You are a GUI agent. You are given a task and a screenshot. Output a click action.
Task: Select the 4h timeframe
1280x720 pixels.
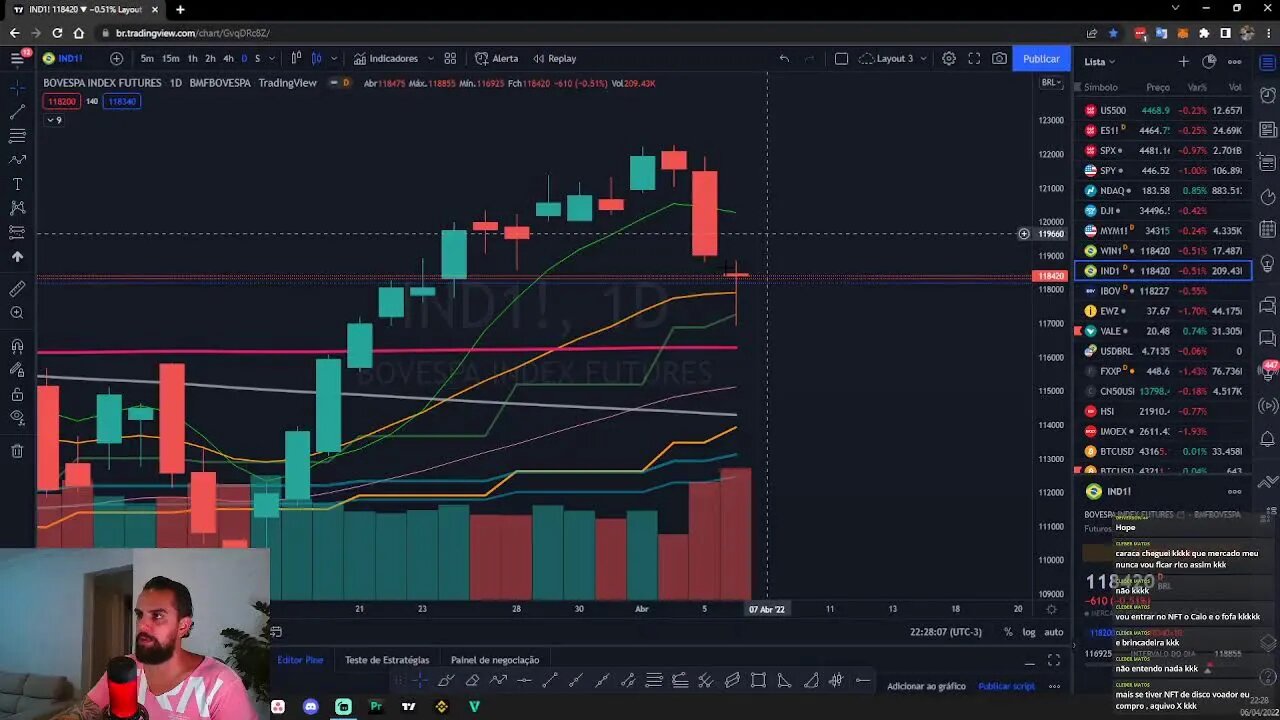[x=228, y=58]
